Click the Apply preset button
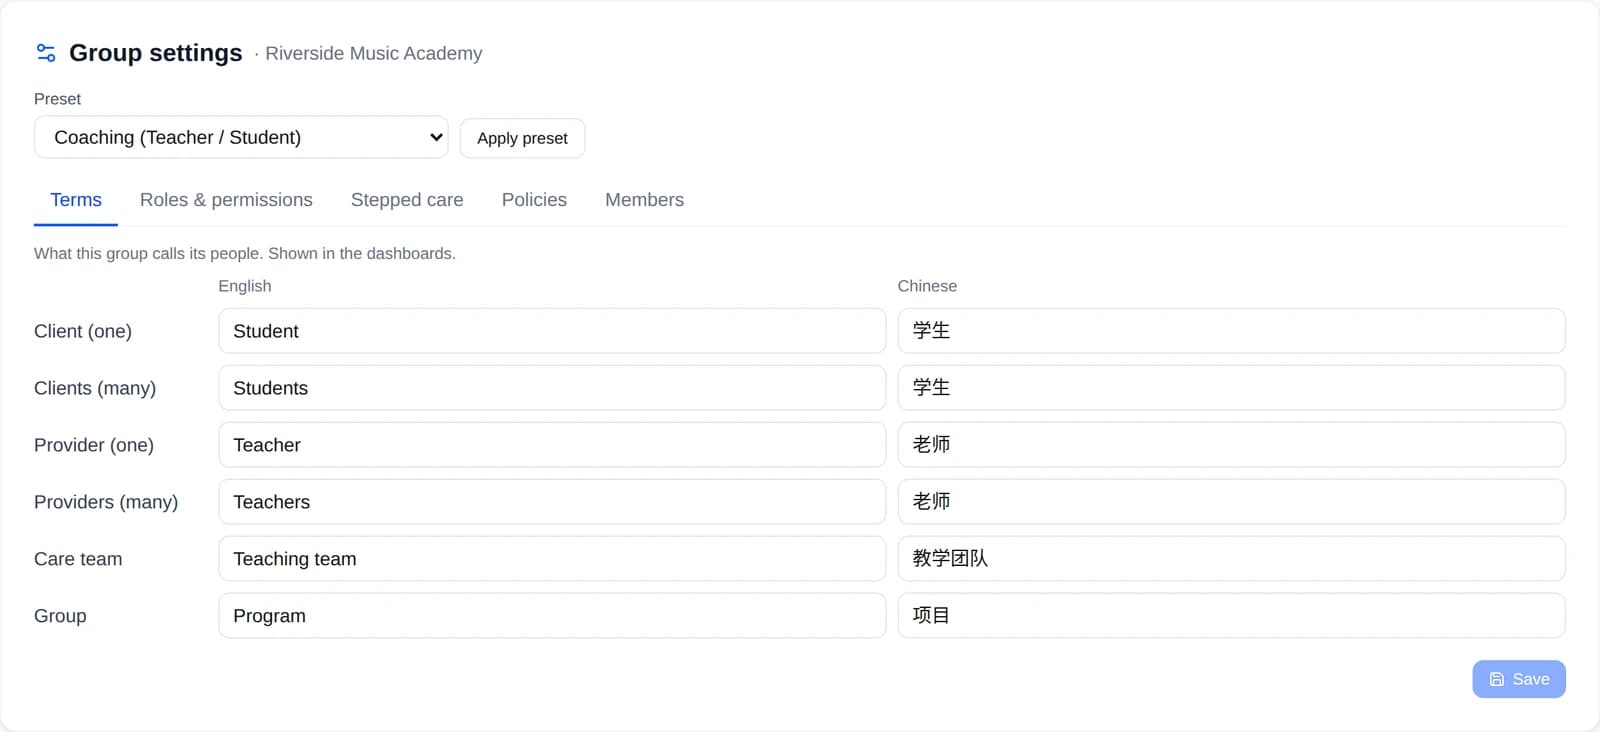 click(522, 138)
